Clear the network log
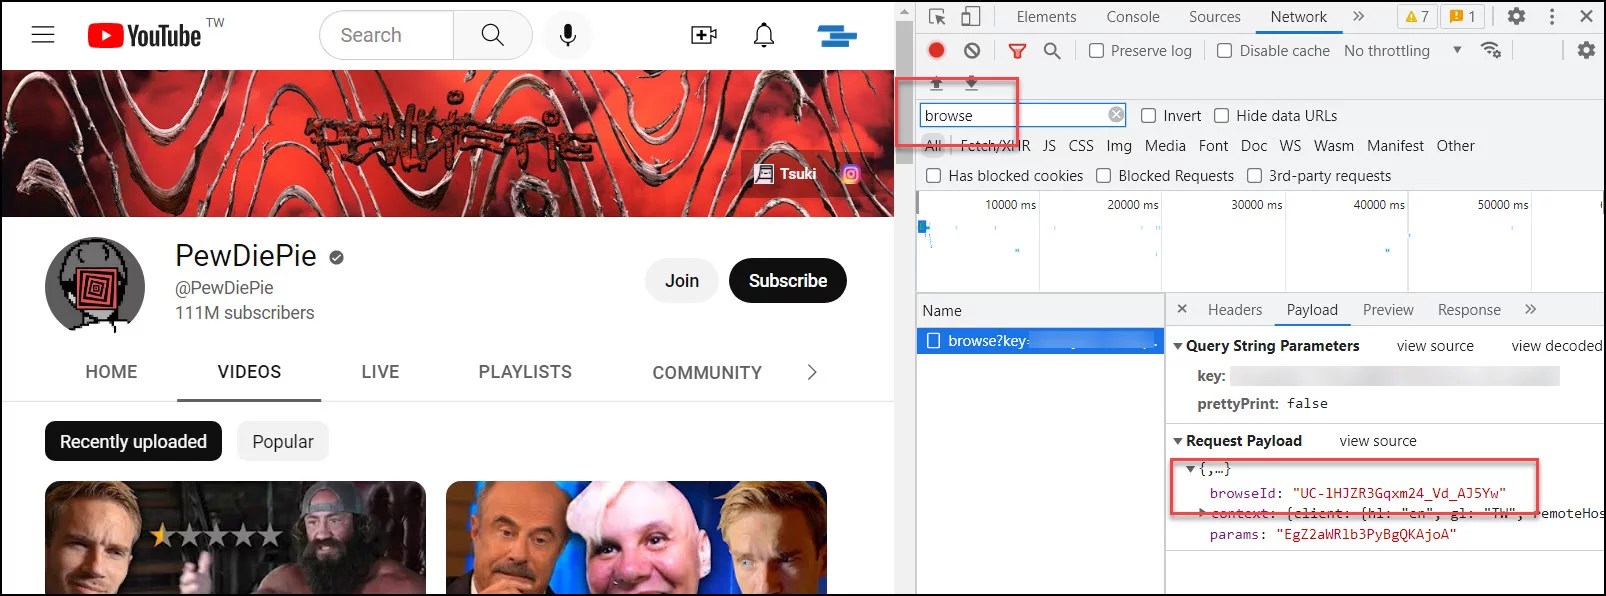This screenshot has height=596, width=1606. [972, 50]
